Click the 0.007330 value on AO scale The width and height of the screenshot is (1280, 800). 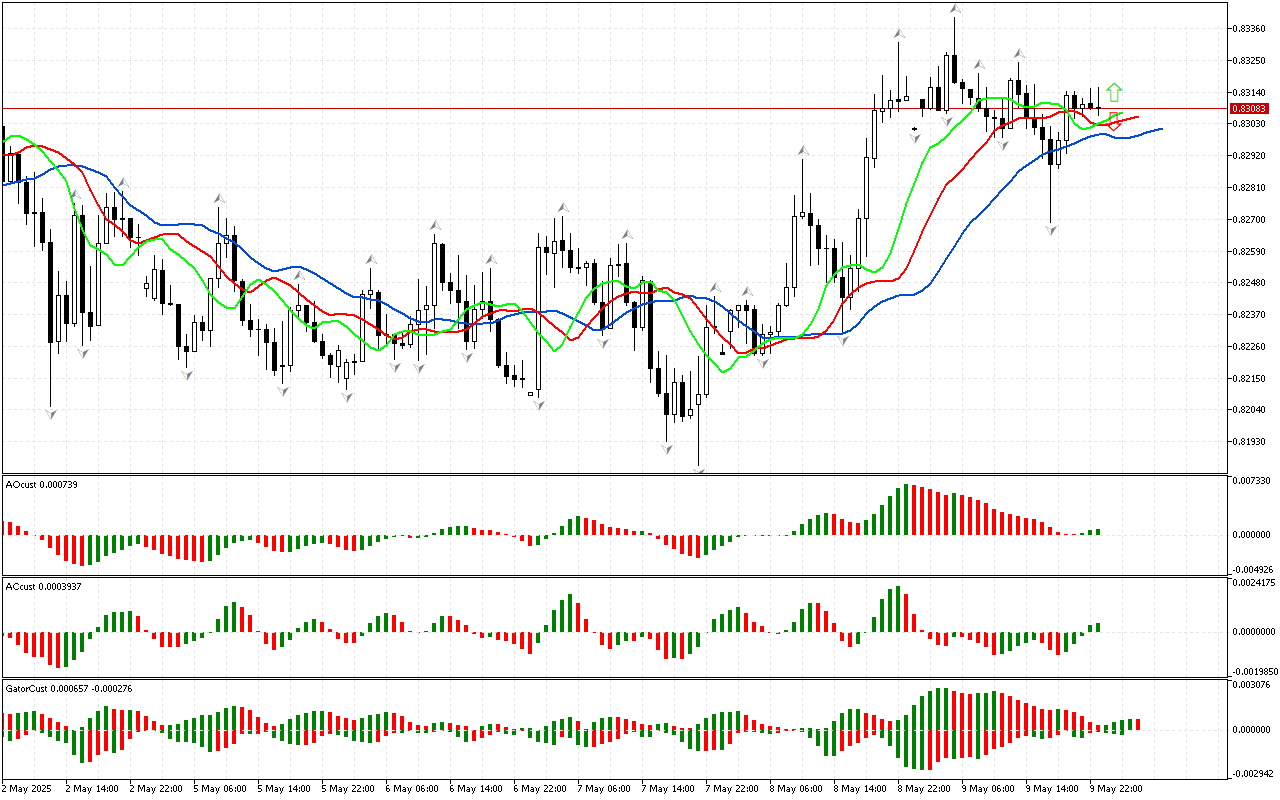click(1253, 482)
